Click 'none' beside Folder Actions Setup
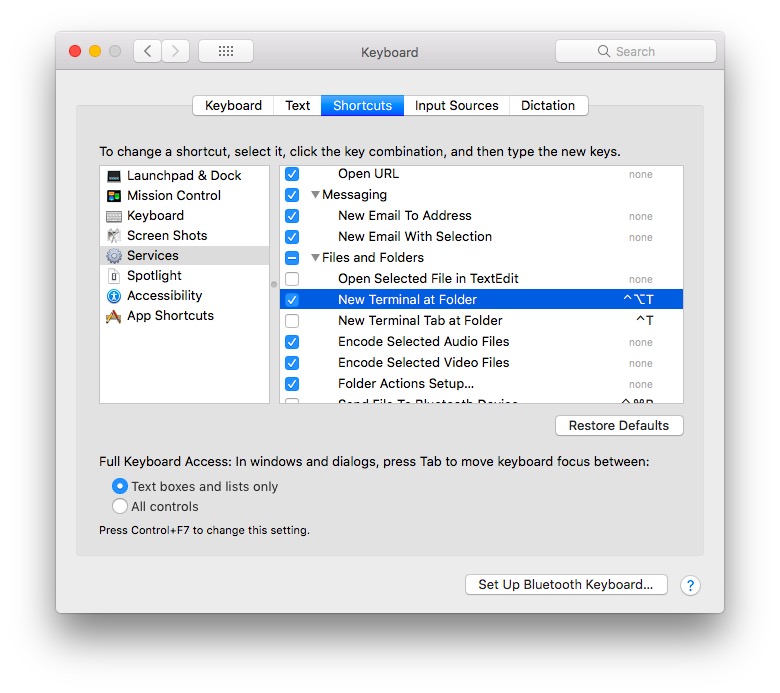This screenshot has width=780, height=693. click(640, 384)
